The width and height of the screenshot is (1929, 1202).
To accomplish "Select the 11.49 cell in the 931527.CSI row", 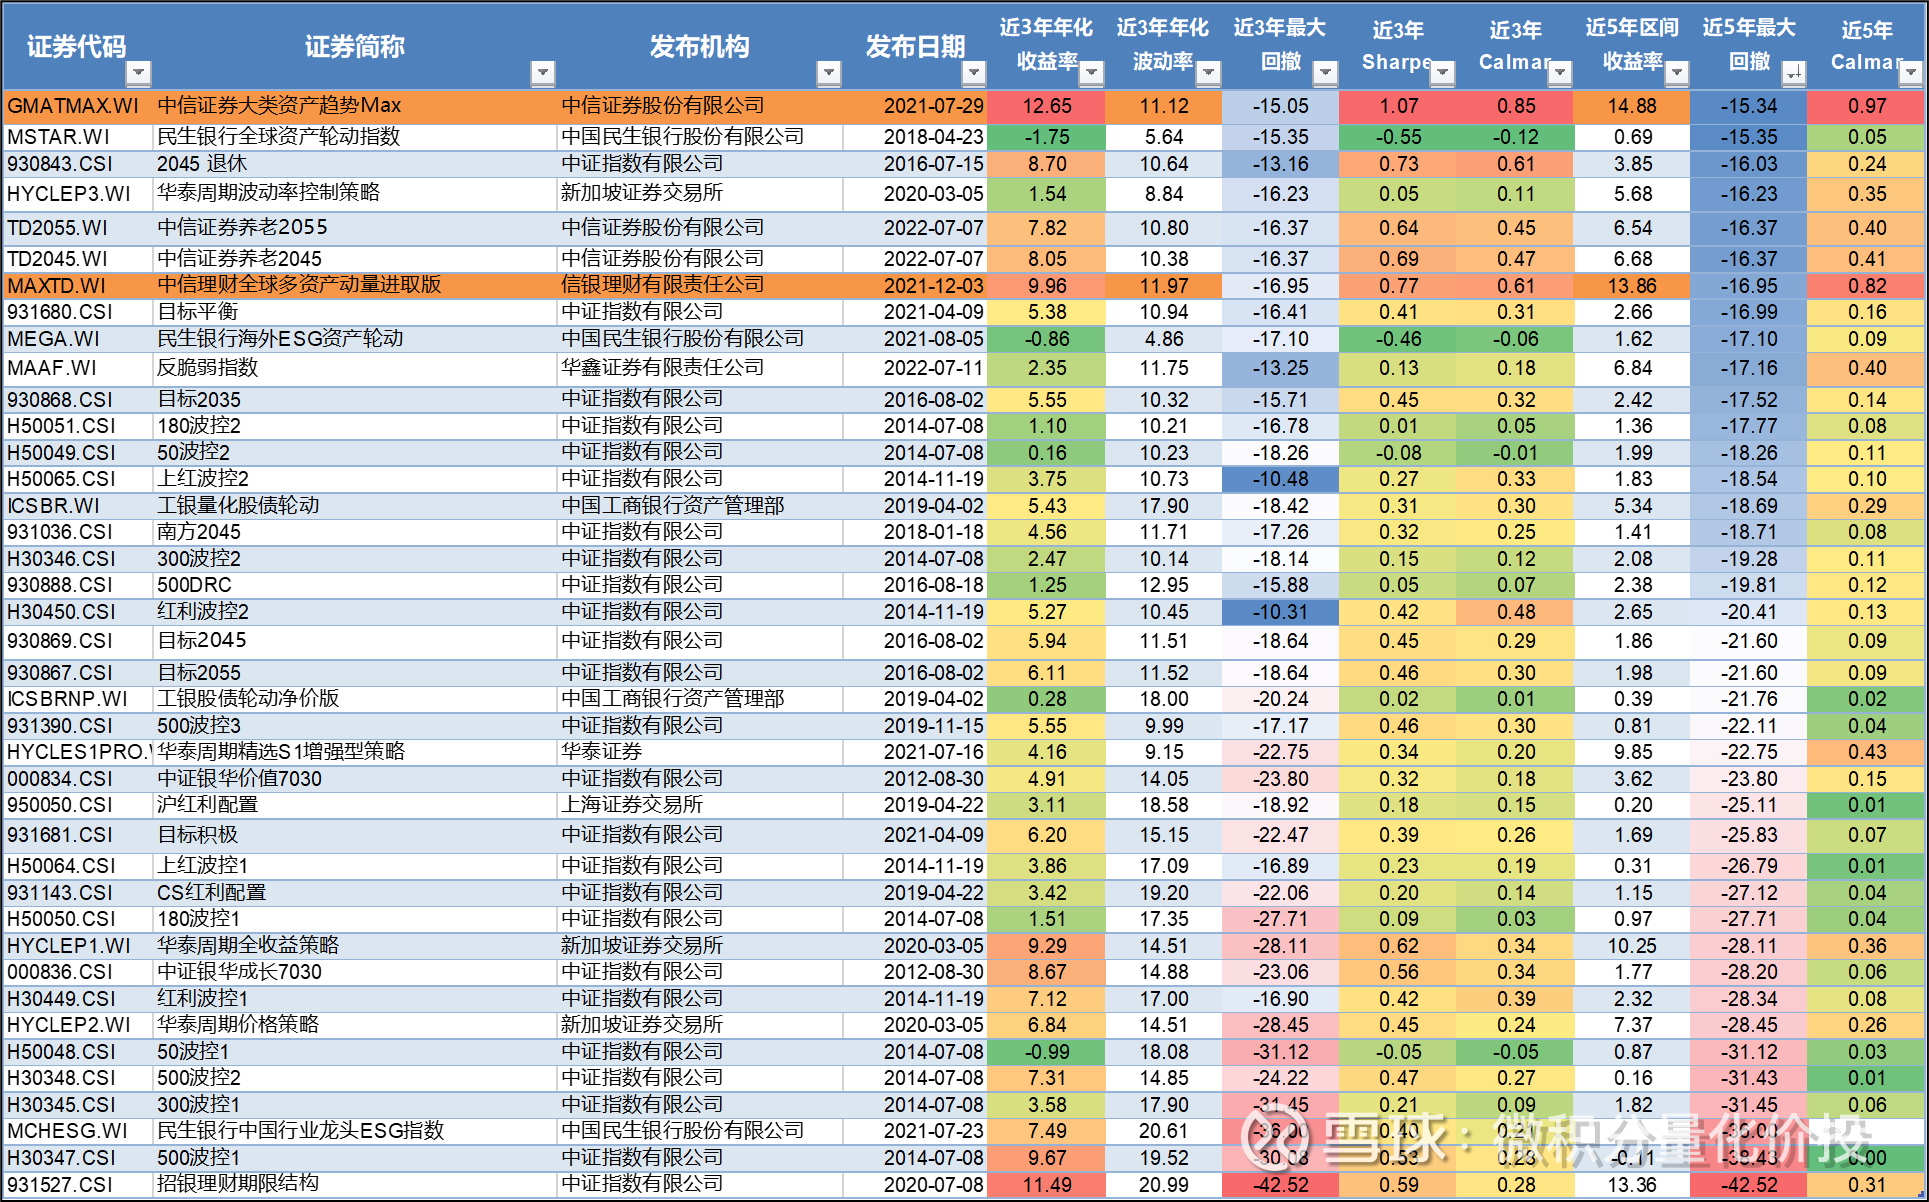I will [1047, 1185].
